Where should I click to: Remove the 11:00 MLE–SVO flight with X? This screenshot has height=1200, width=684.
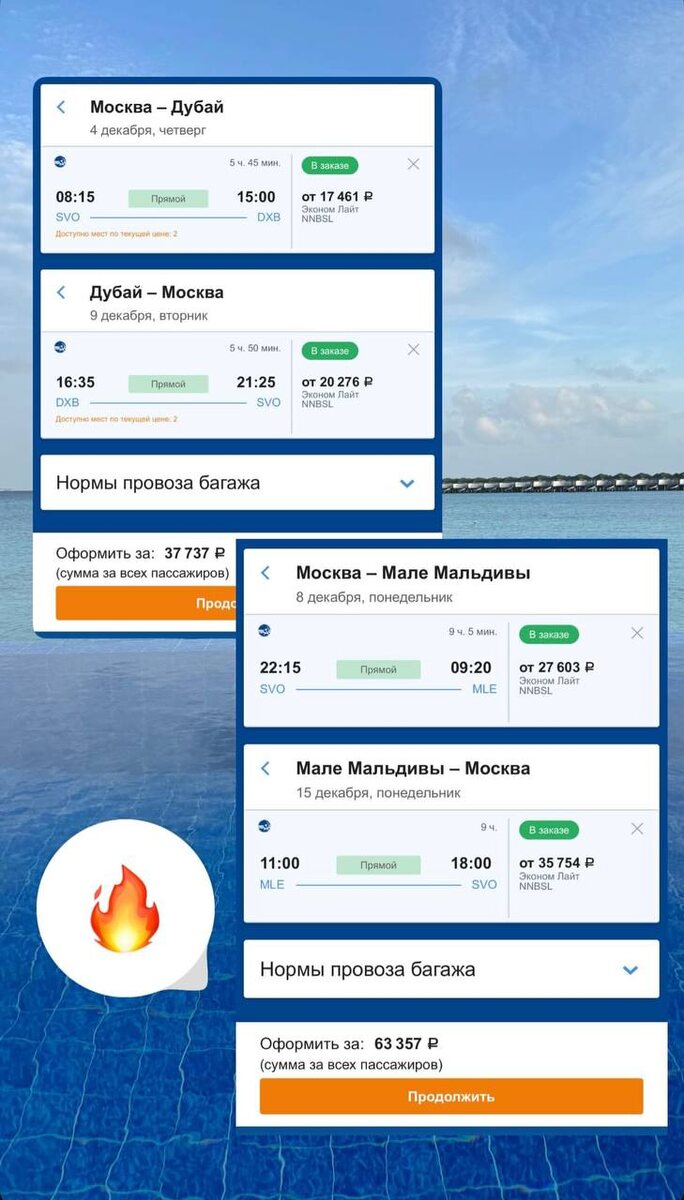coord(637,829)
